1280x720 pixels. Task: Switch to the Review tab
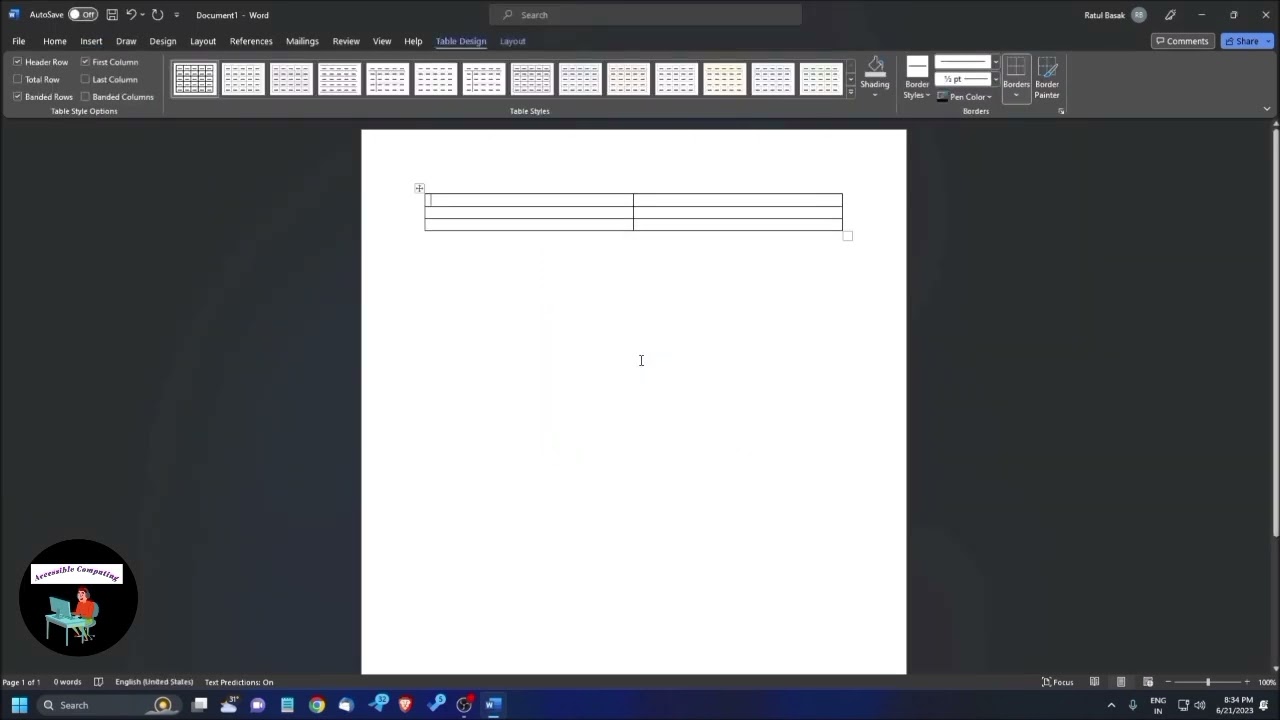coord(346,41)
